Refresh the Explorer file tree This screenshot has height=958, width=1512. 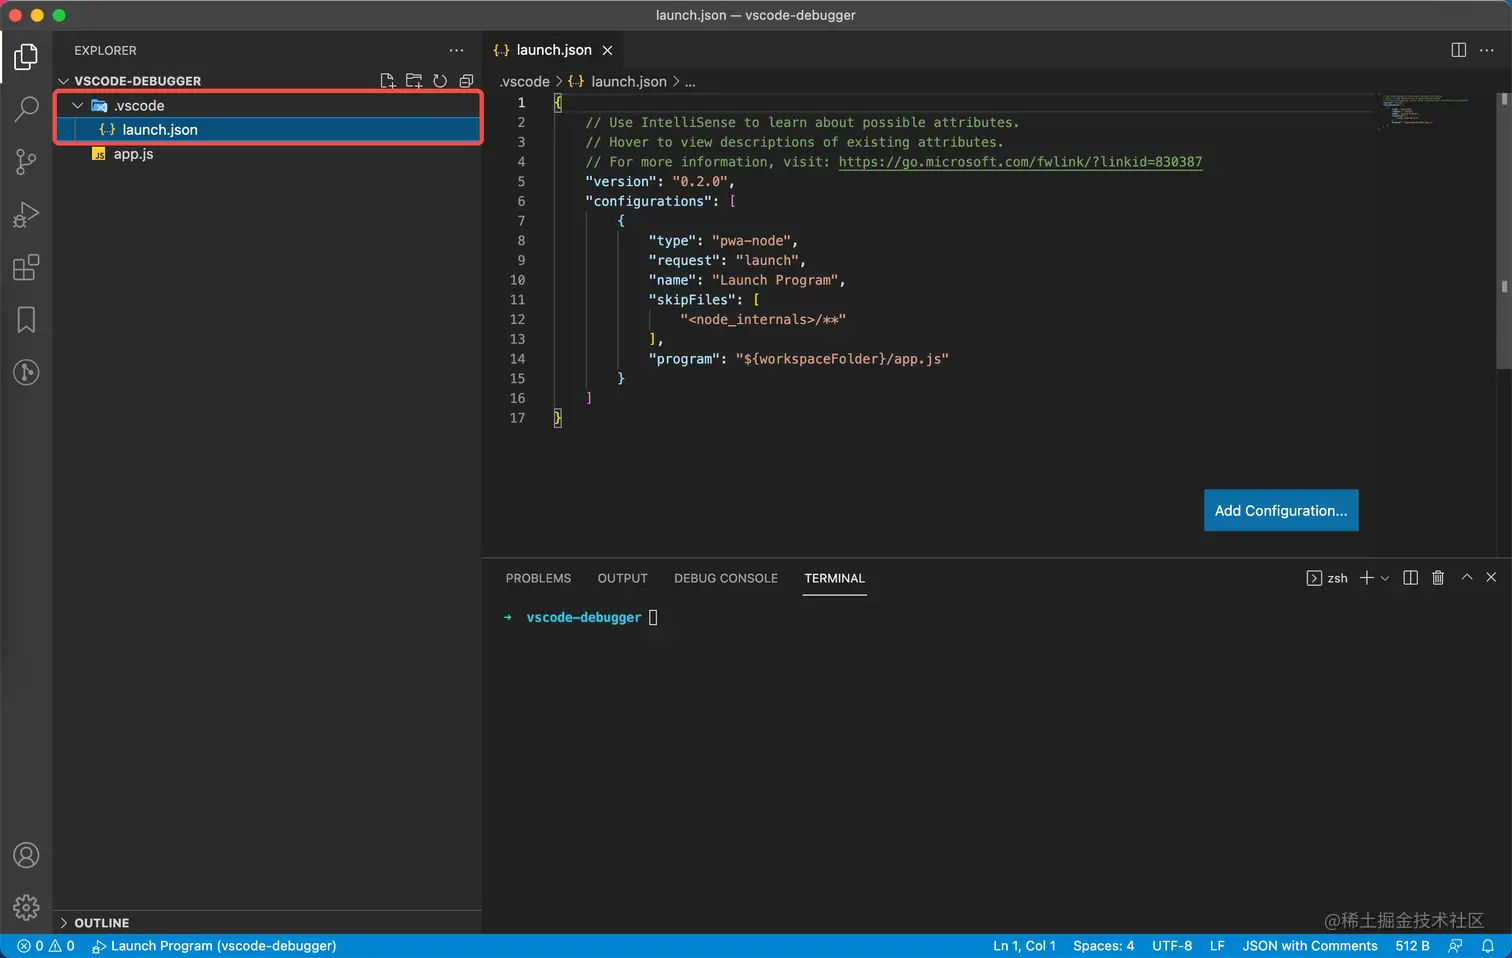pyautogui.click(x=440, y=81)
